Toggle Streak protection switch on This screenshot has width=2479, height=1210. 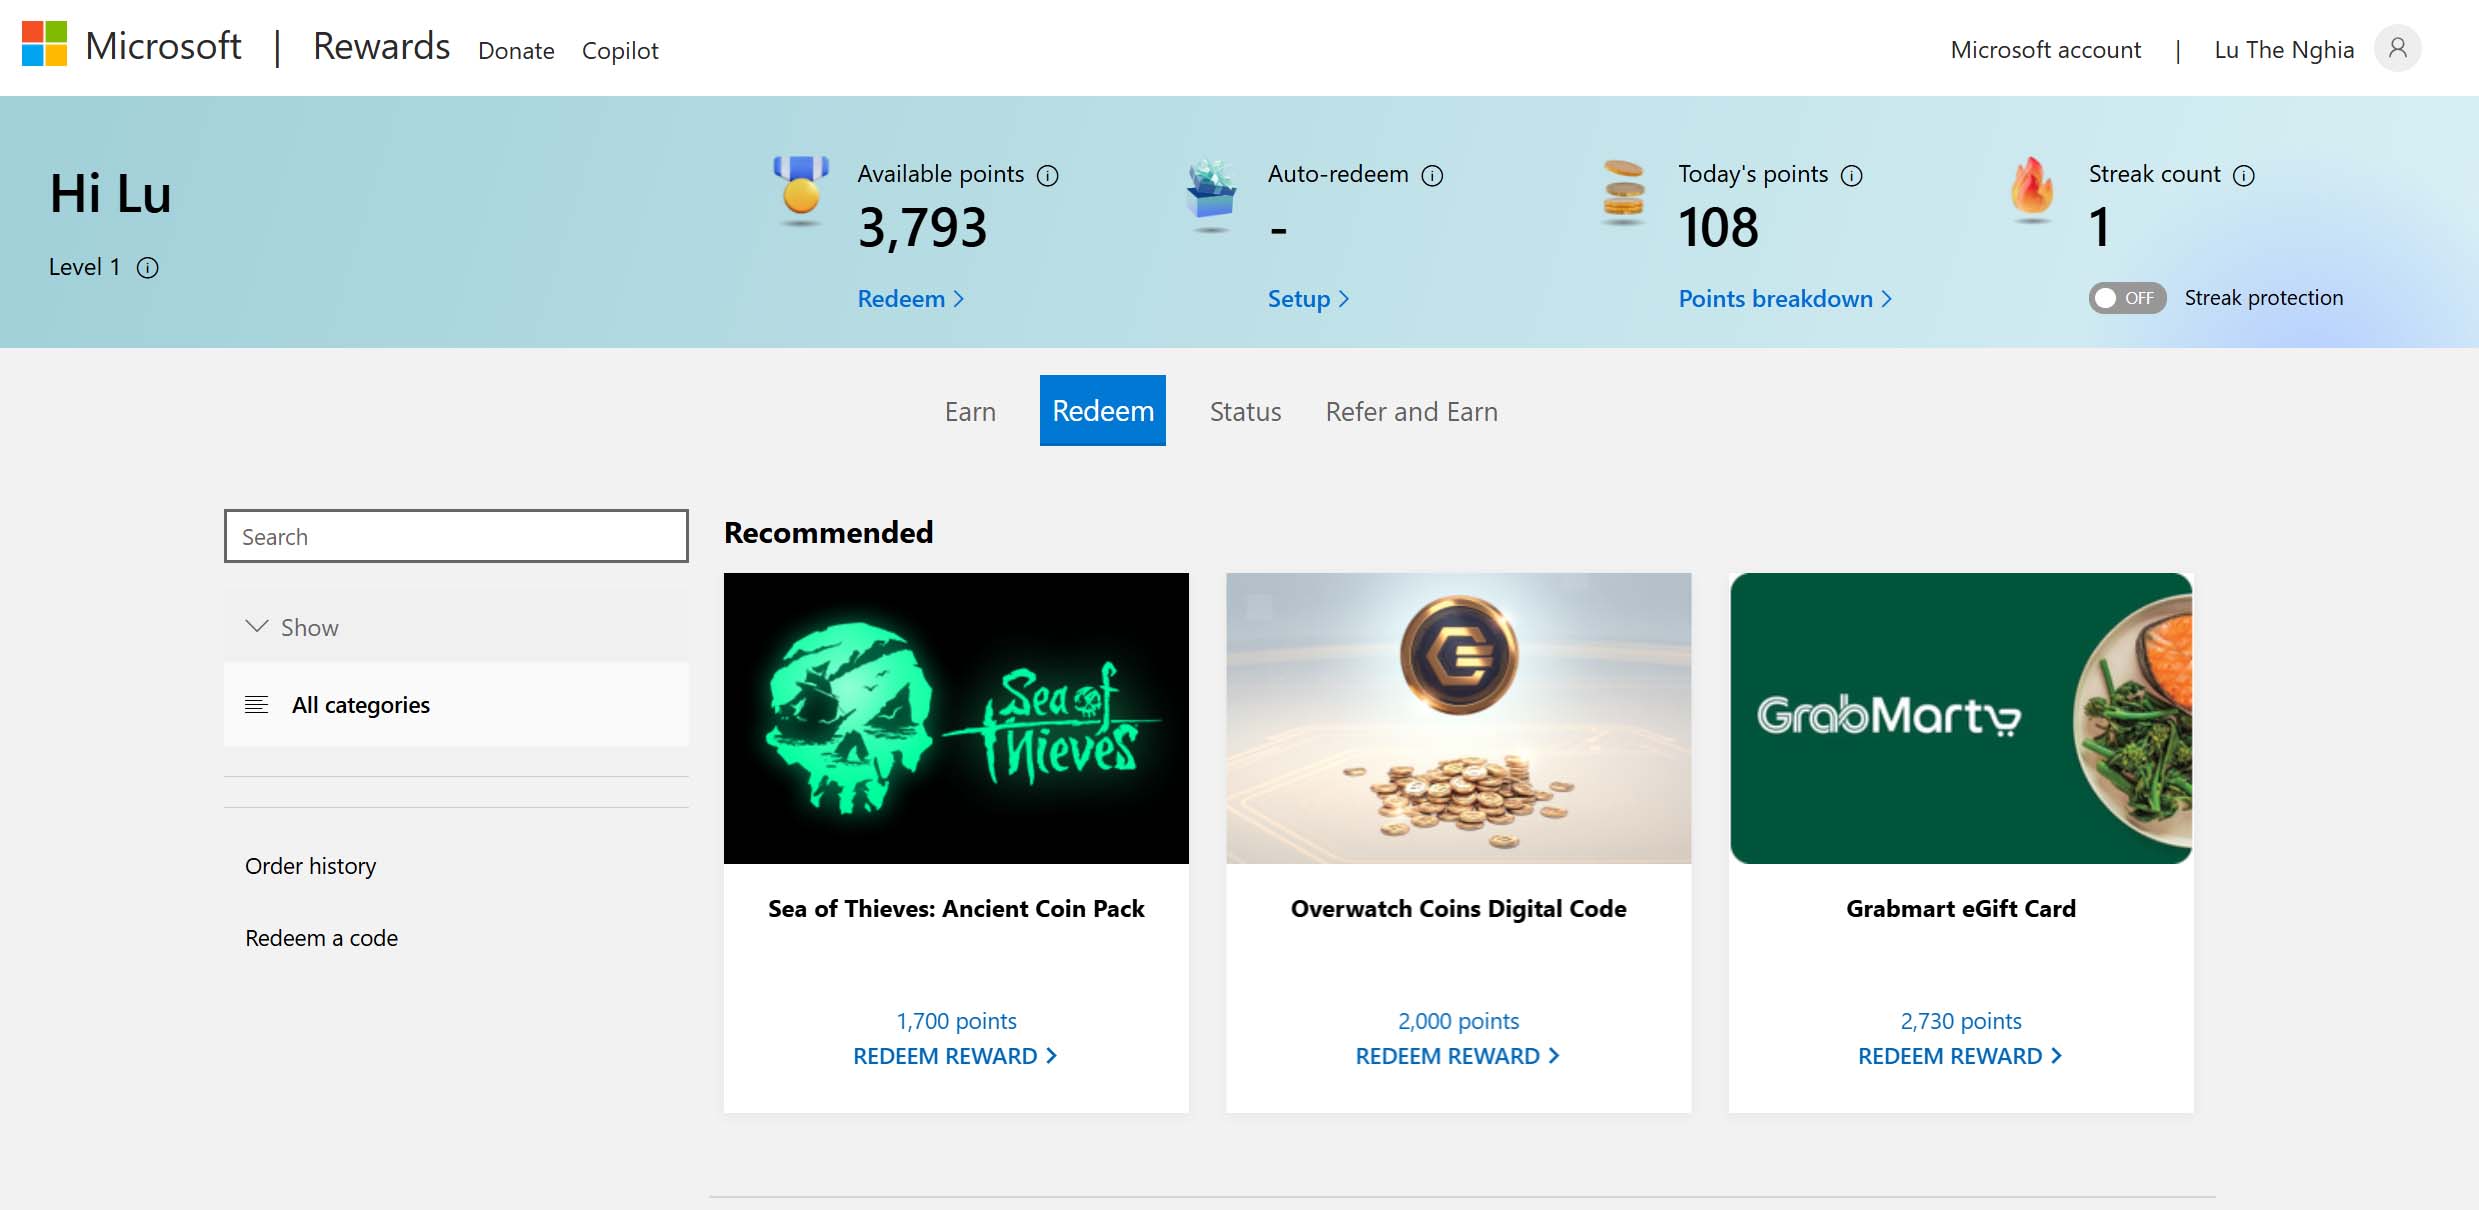(x=2127, y=298)
